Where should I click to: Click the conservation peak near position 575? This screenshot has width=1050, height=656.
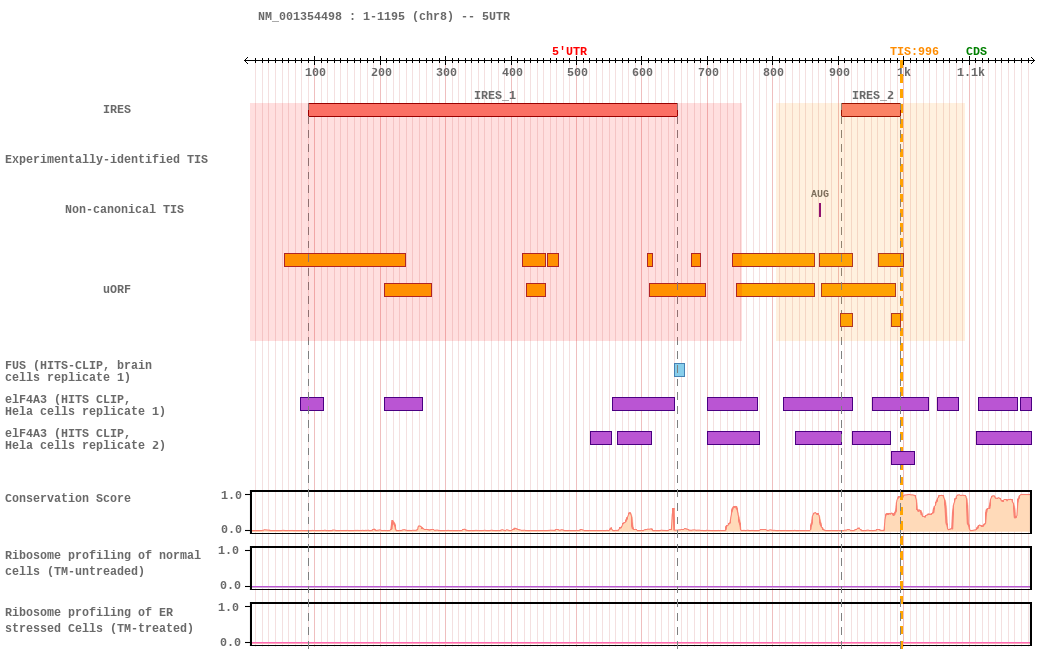click(x=628, y=521)
